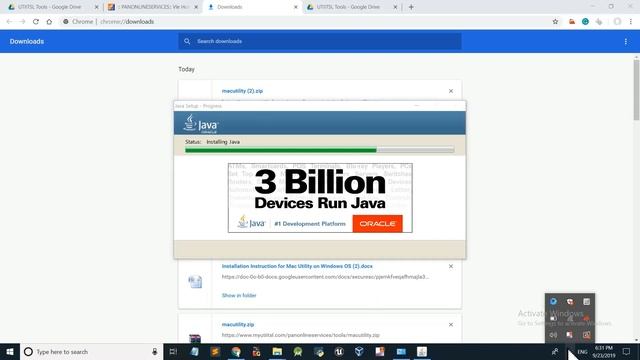Click speaker volume icon in tray overflow popup

pyautogui.click(x=553, y=335)
